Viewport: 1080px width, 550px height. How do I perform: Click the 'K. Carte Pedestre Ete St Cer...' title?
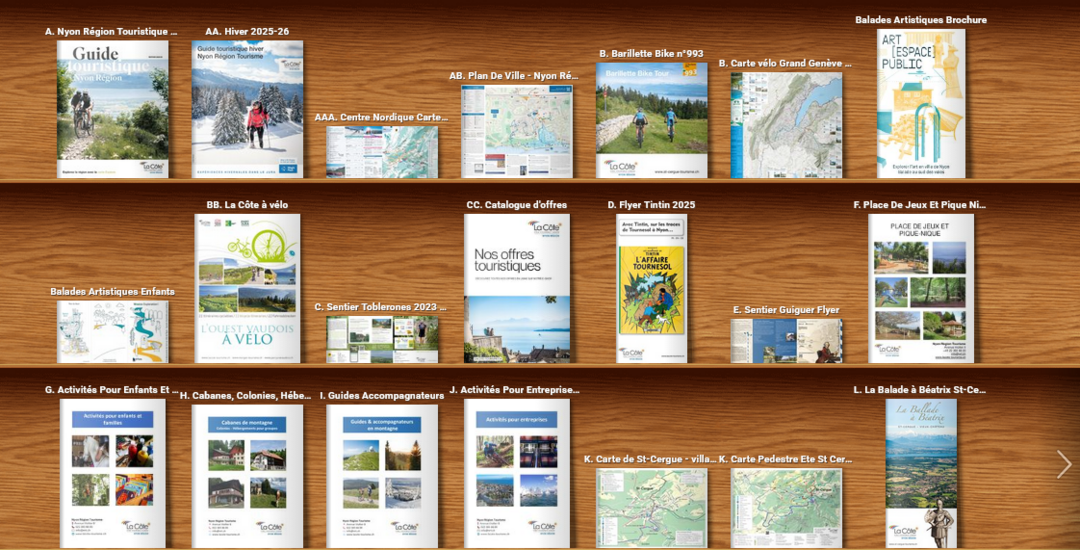point(785,459)
